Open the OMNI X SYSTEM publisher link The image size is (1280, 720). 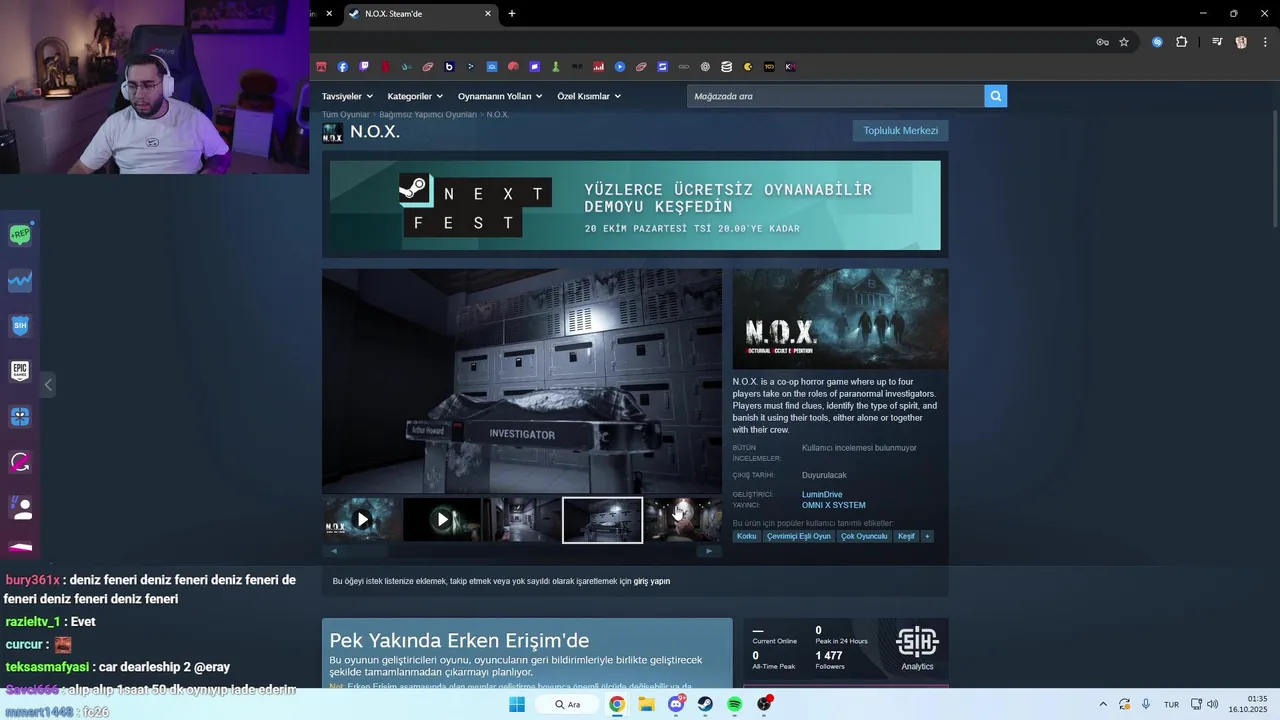coord(833,505)
